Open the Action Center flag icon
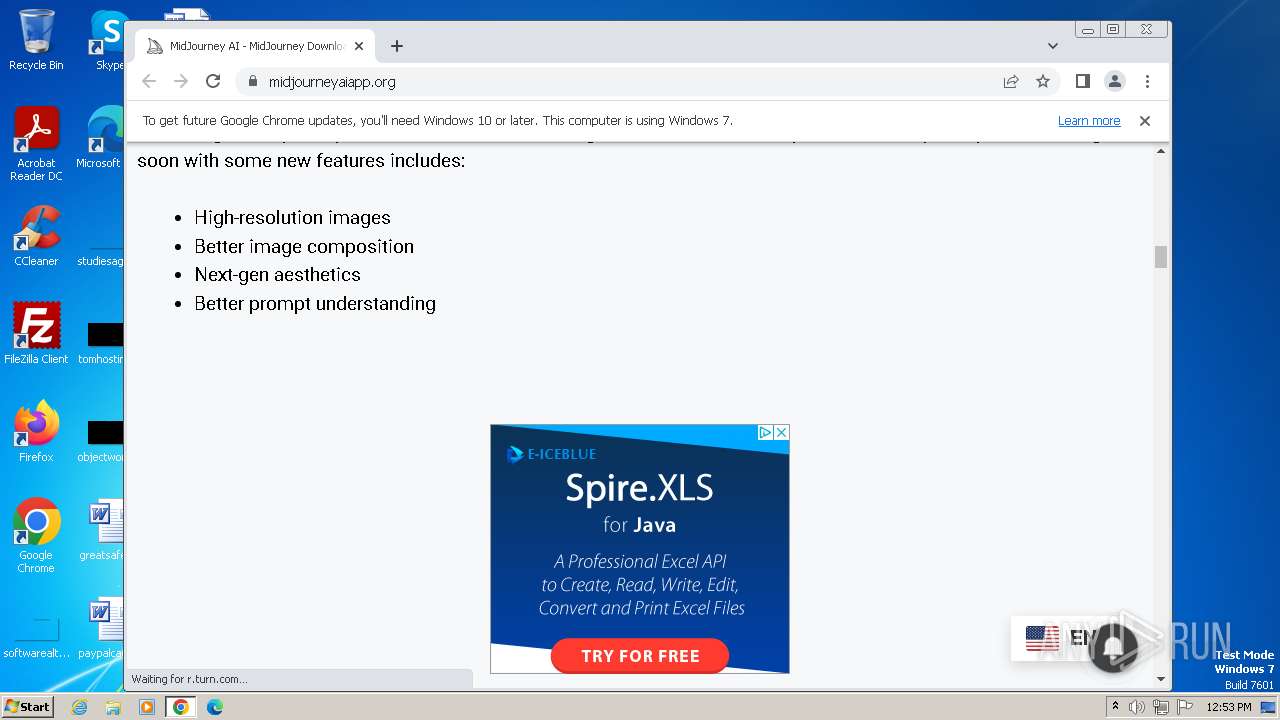The height and width of the screenshot is (720, 1280). 1184,707
